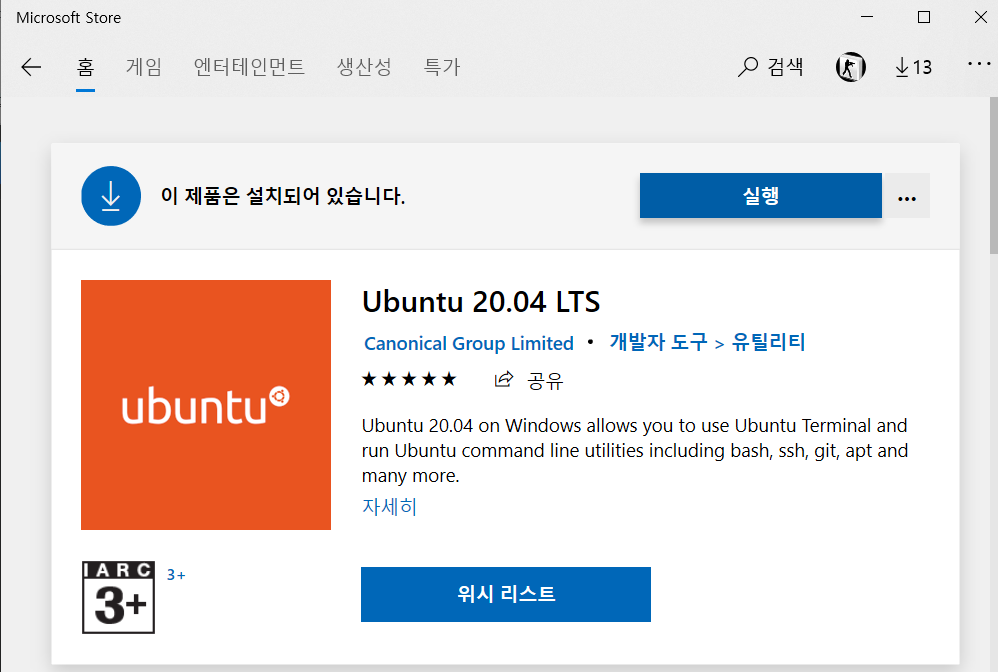
Task: Go back using the back arrow
Action: coord(31,67)
